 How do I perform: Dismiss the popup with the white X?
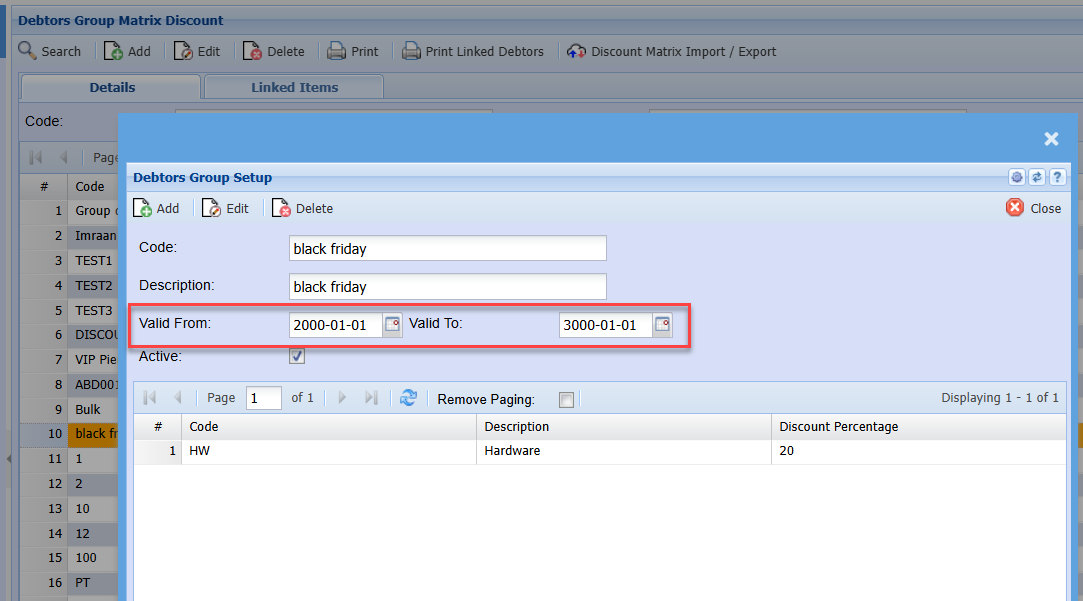coord(1051,139)
